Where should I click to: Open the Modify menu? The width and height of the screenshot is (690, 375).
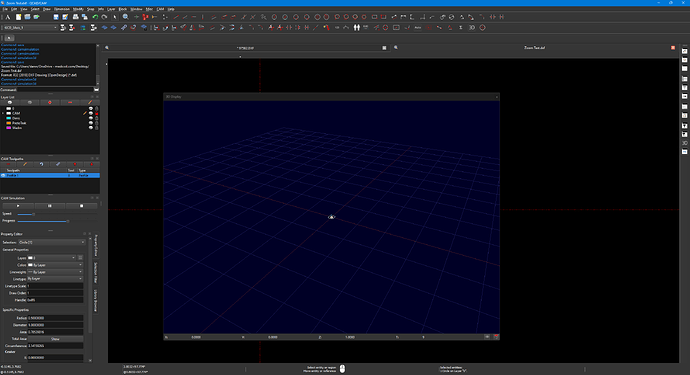click(x=78, y=9)
